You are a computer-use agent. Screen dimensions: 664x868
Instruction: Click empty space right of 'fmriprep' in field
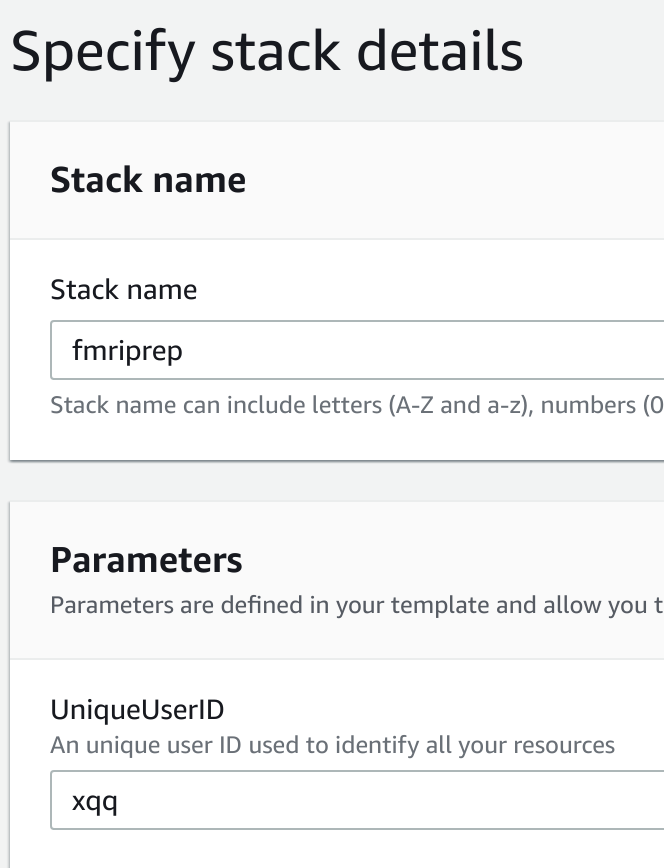click(450, 351)
